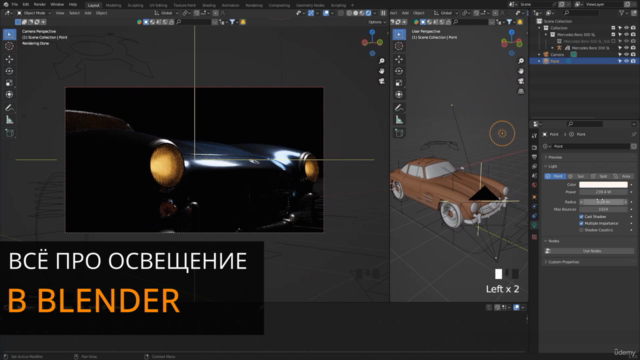Activate Select Box tool in left viewport

9,34
